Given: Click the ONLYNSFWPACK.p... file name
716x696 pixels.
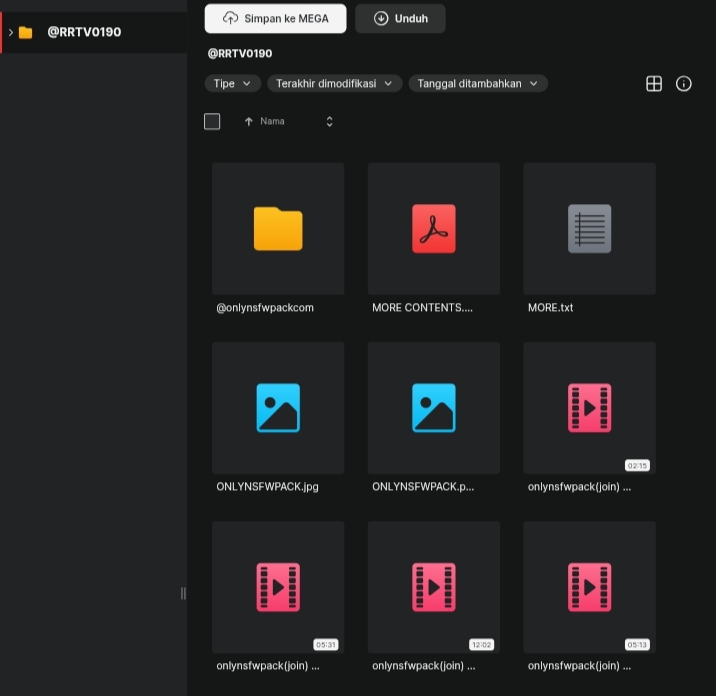Looking at the screenshot, I should click(423, 487).
